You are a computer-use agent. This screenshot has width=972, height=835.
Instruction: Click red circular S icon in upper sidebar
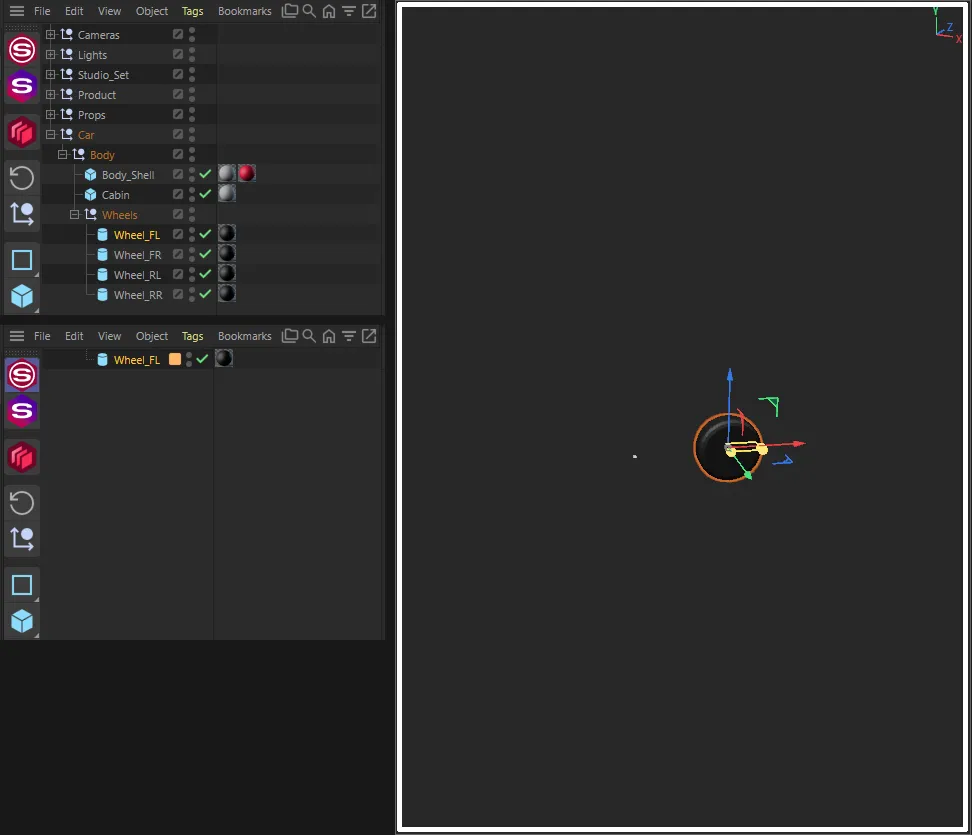point(22,50)
